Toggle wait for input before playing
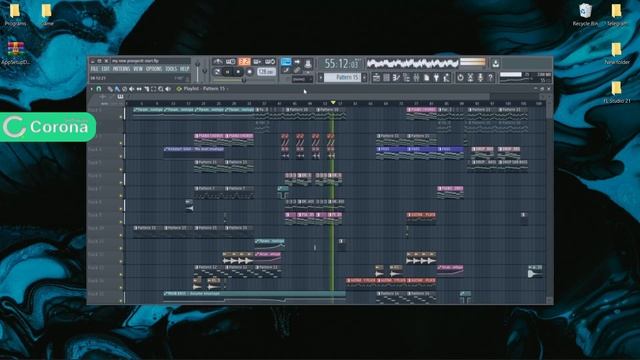Image resolution: width=640 pixels, height=360 pixels. (x=231, y=62)
